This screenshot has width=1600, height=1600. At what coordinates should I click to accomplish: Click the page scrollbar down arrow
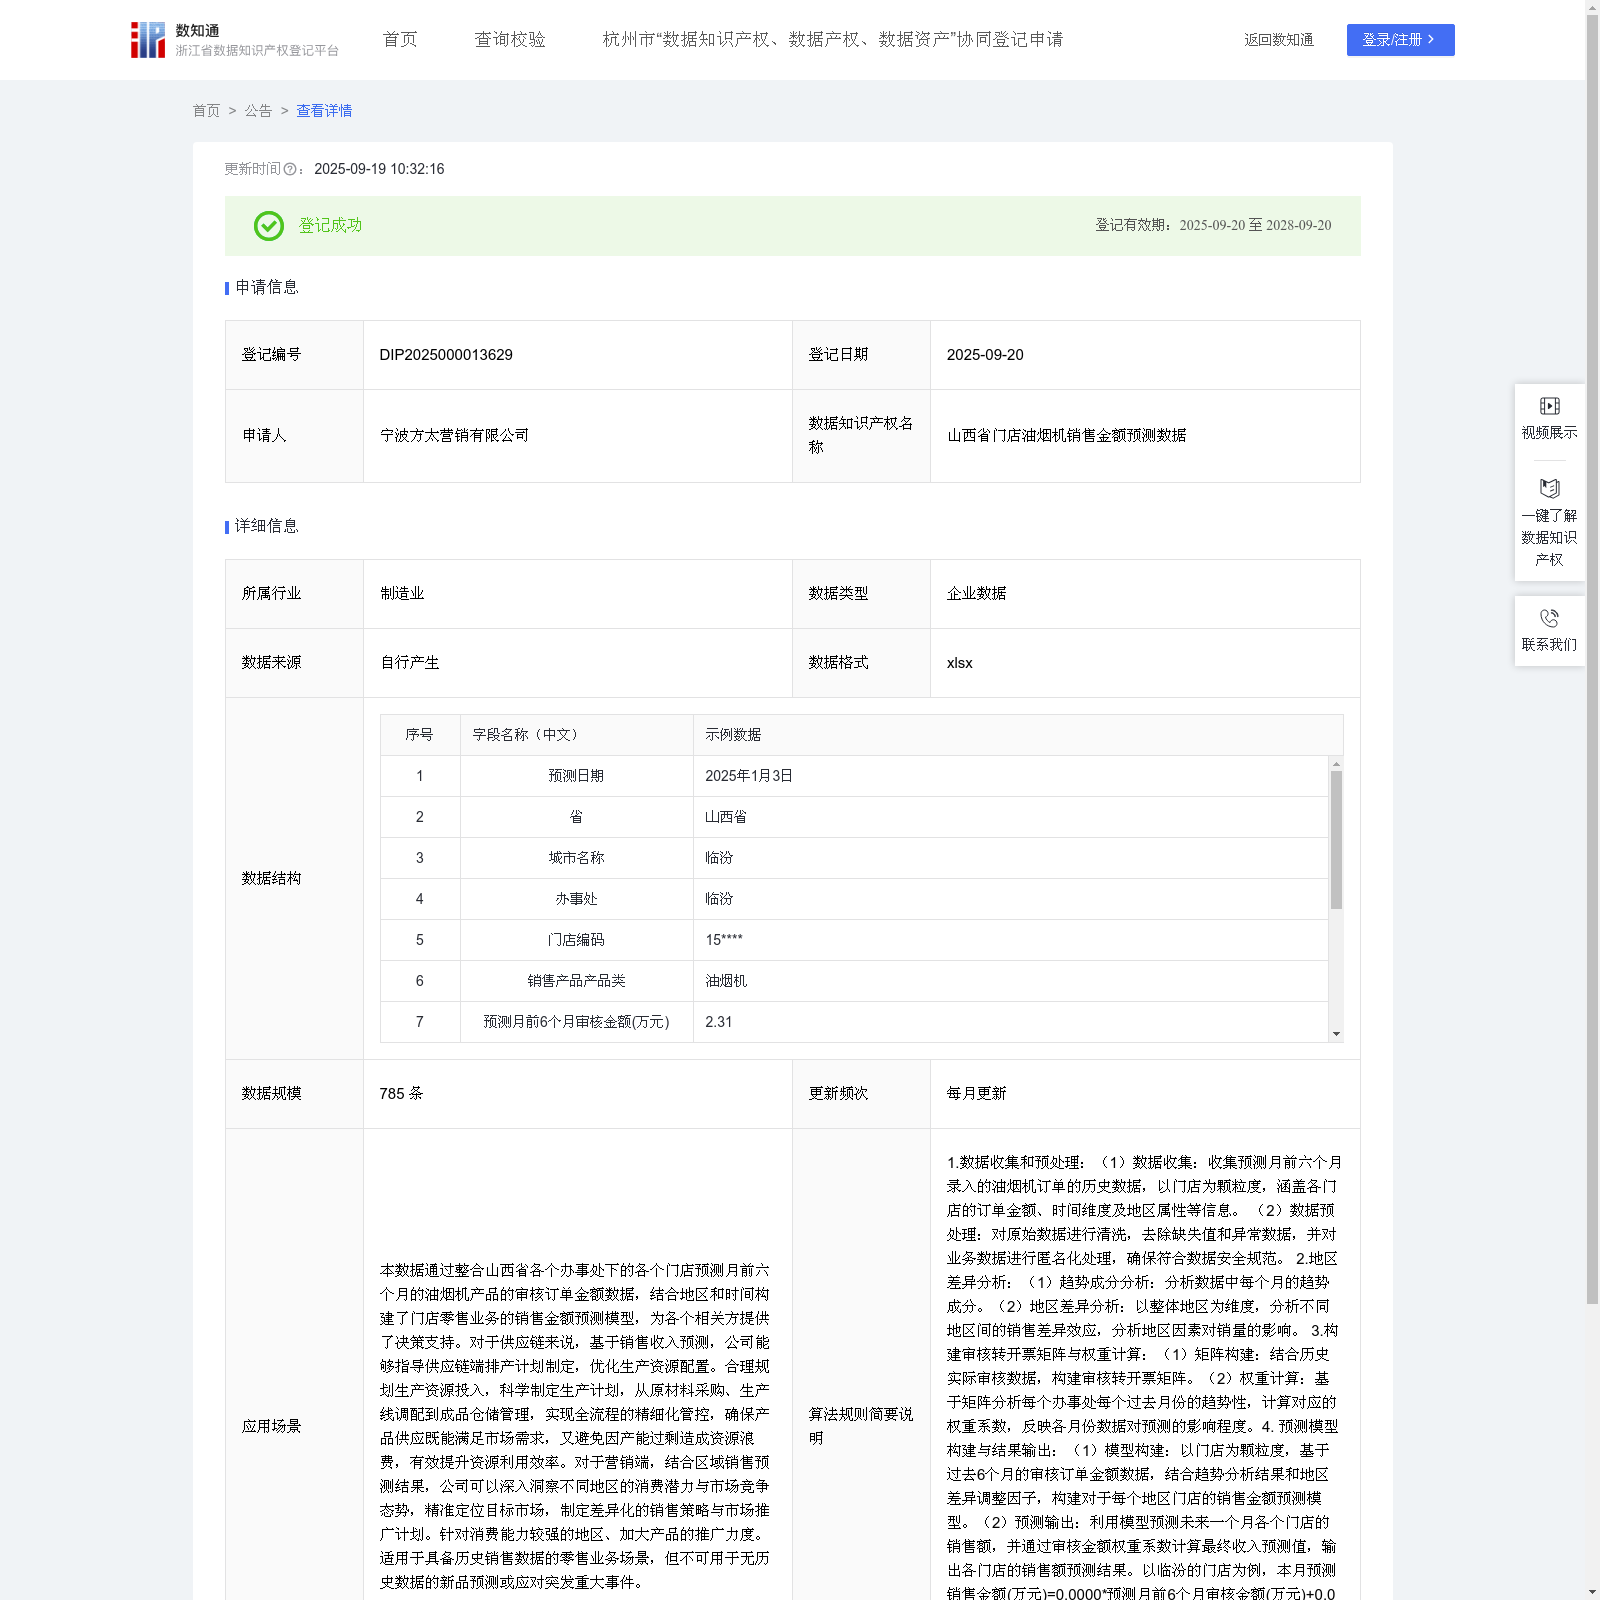pos(1592,1592)
